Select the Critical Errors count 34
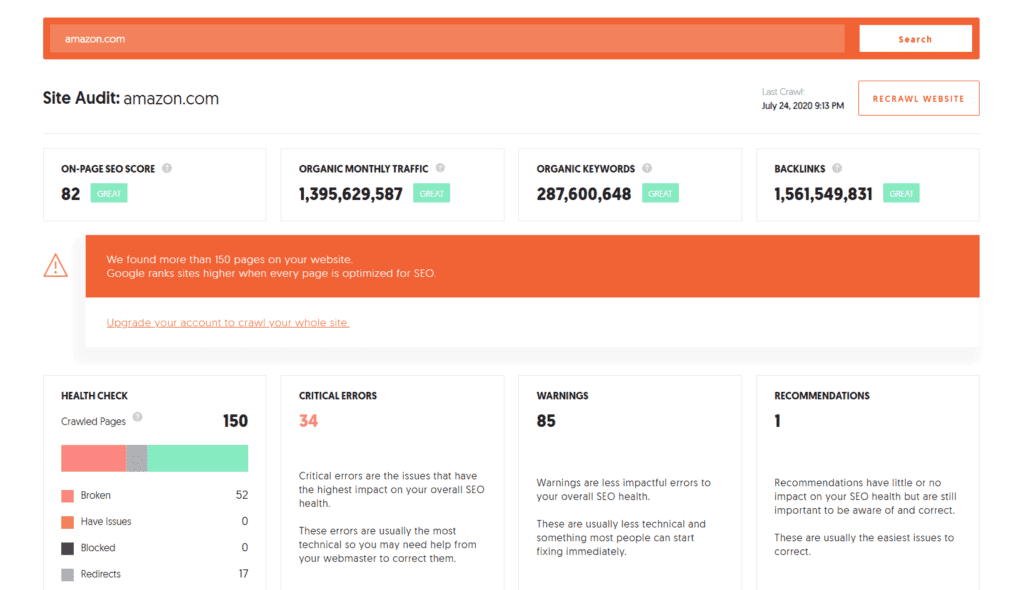The width and height of the screenshot is (1024, 590). coord(308,421)
